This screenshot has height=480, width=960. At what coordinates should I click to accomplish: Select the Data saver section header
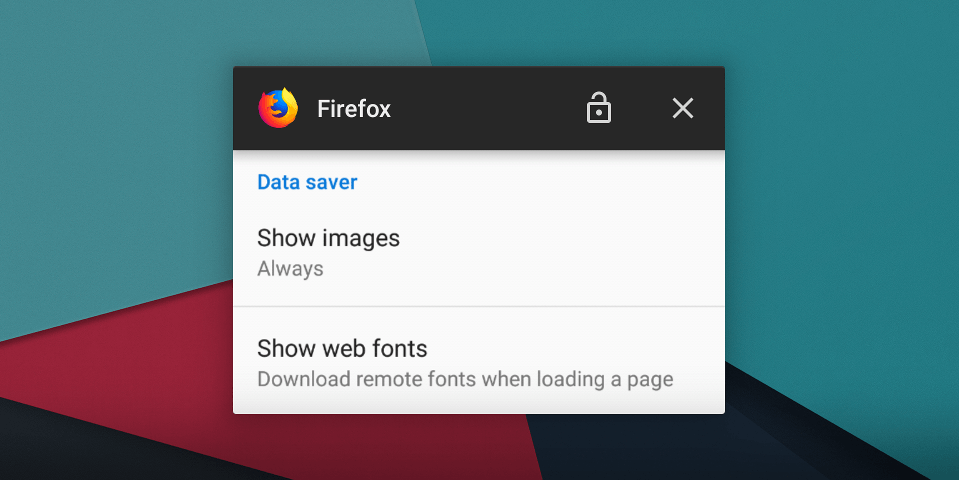click(x=307, y=182)
